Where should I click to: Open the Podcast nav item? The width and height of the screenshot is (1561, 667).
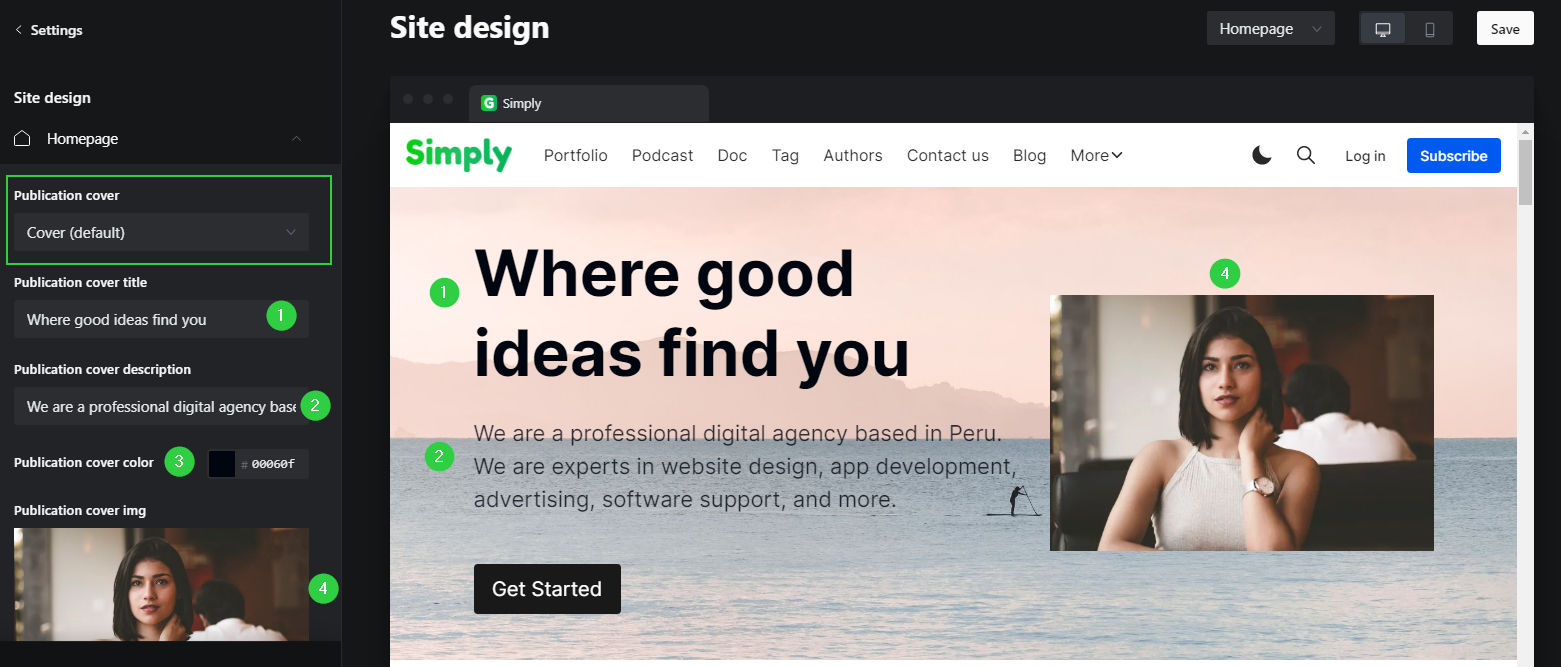(x=663, y=155)
